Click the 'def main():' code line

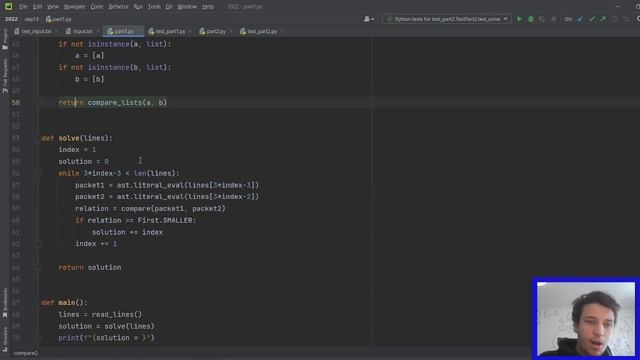tap(64, 302)
